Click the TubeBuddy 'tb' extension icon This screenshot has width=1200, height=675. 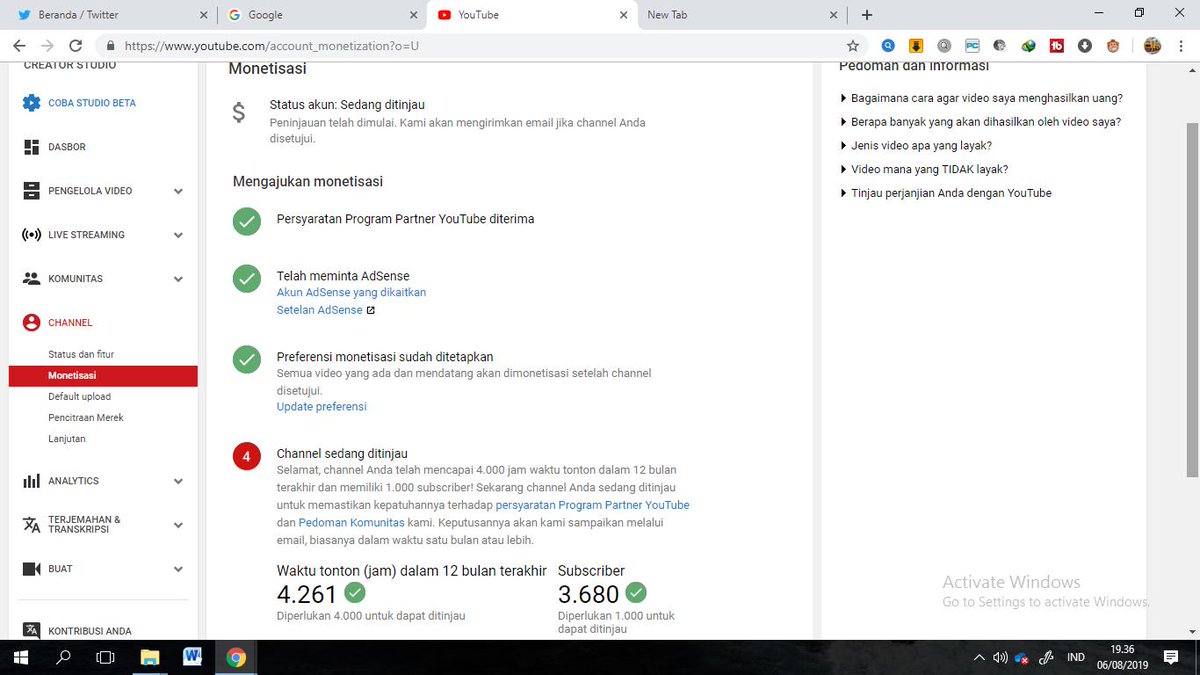click(x=1056, y=46)
